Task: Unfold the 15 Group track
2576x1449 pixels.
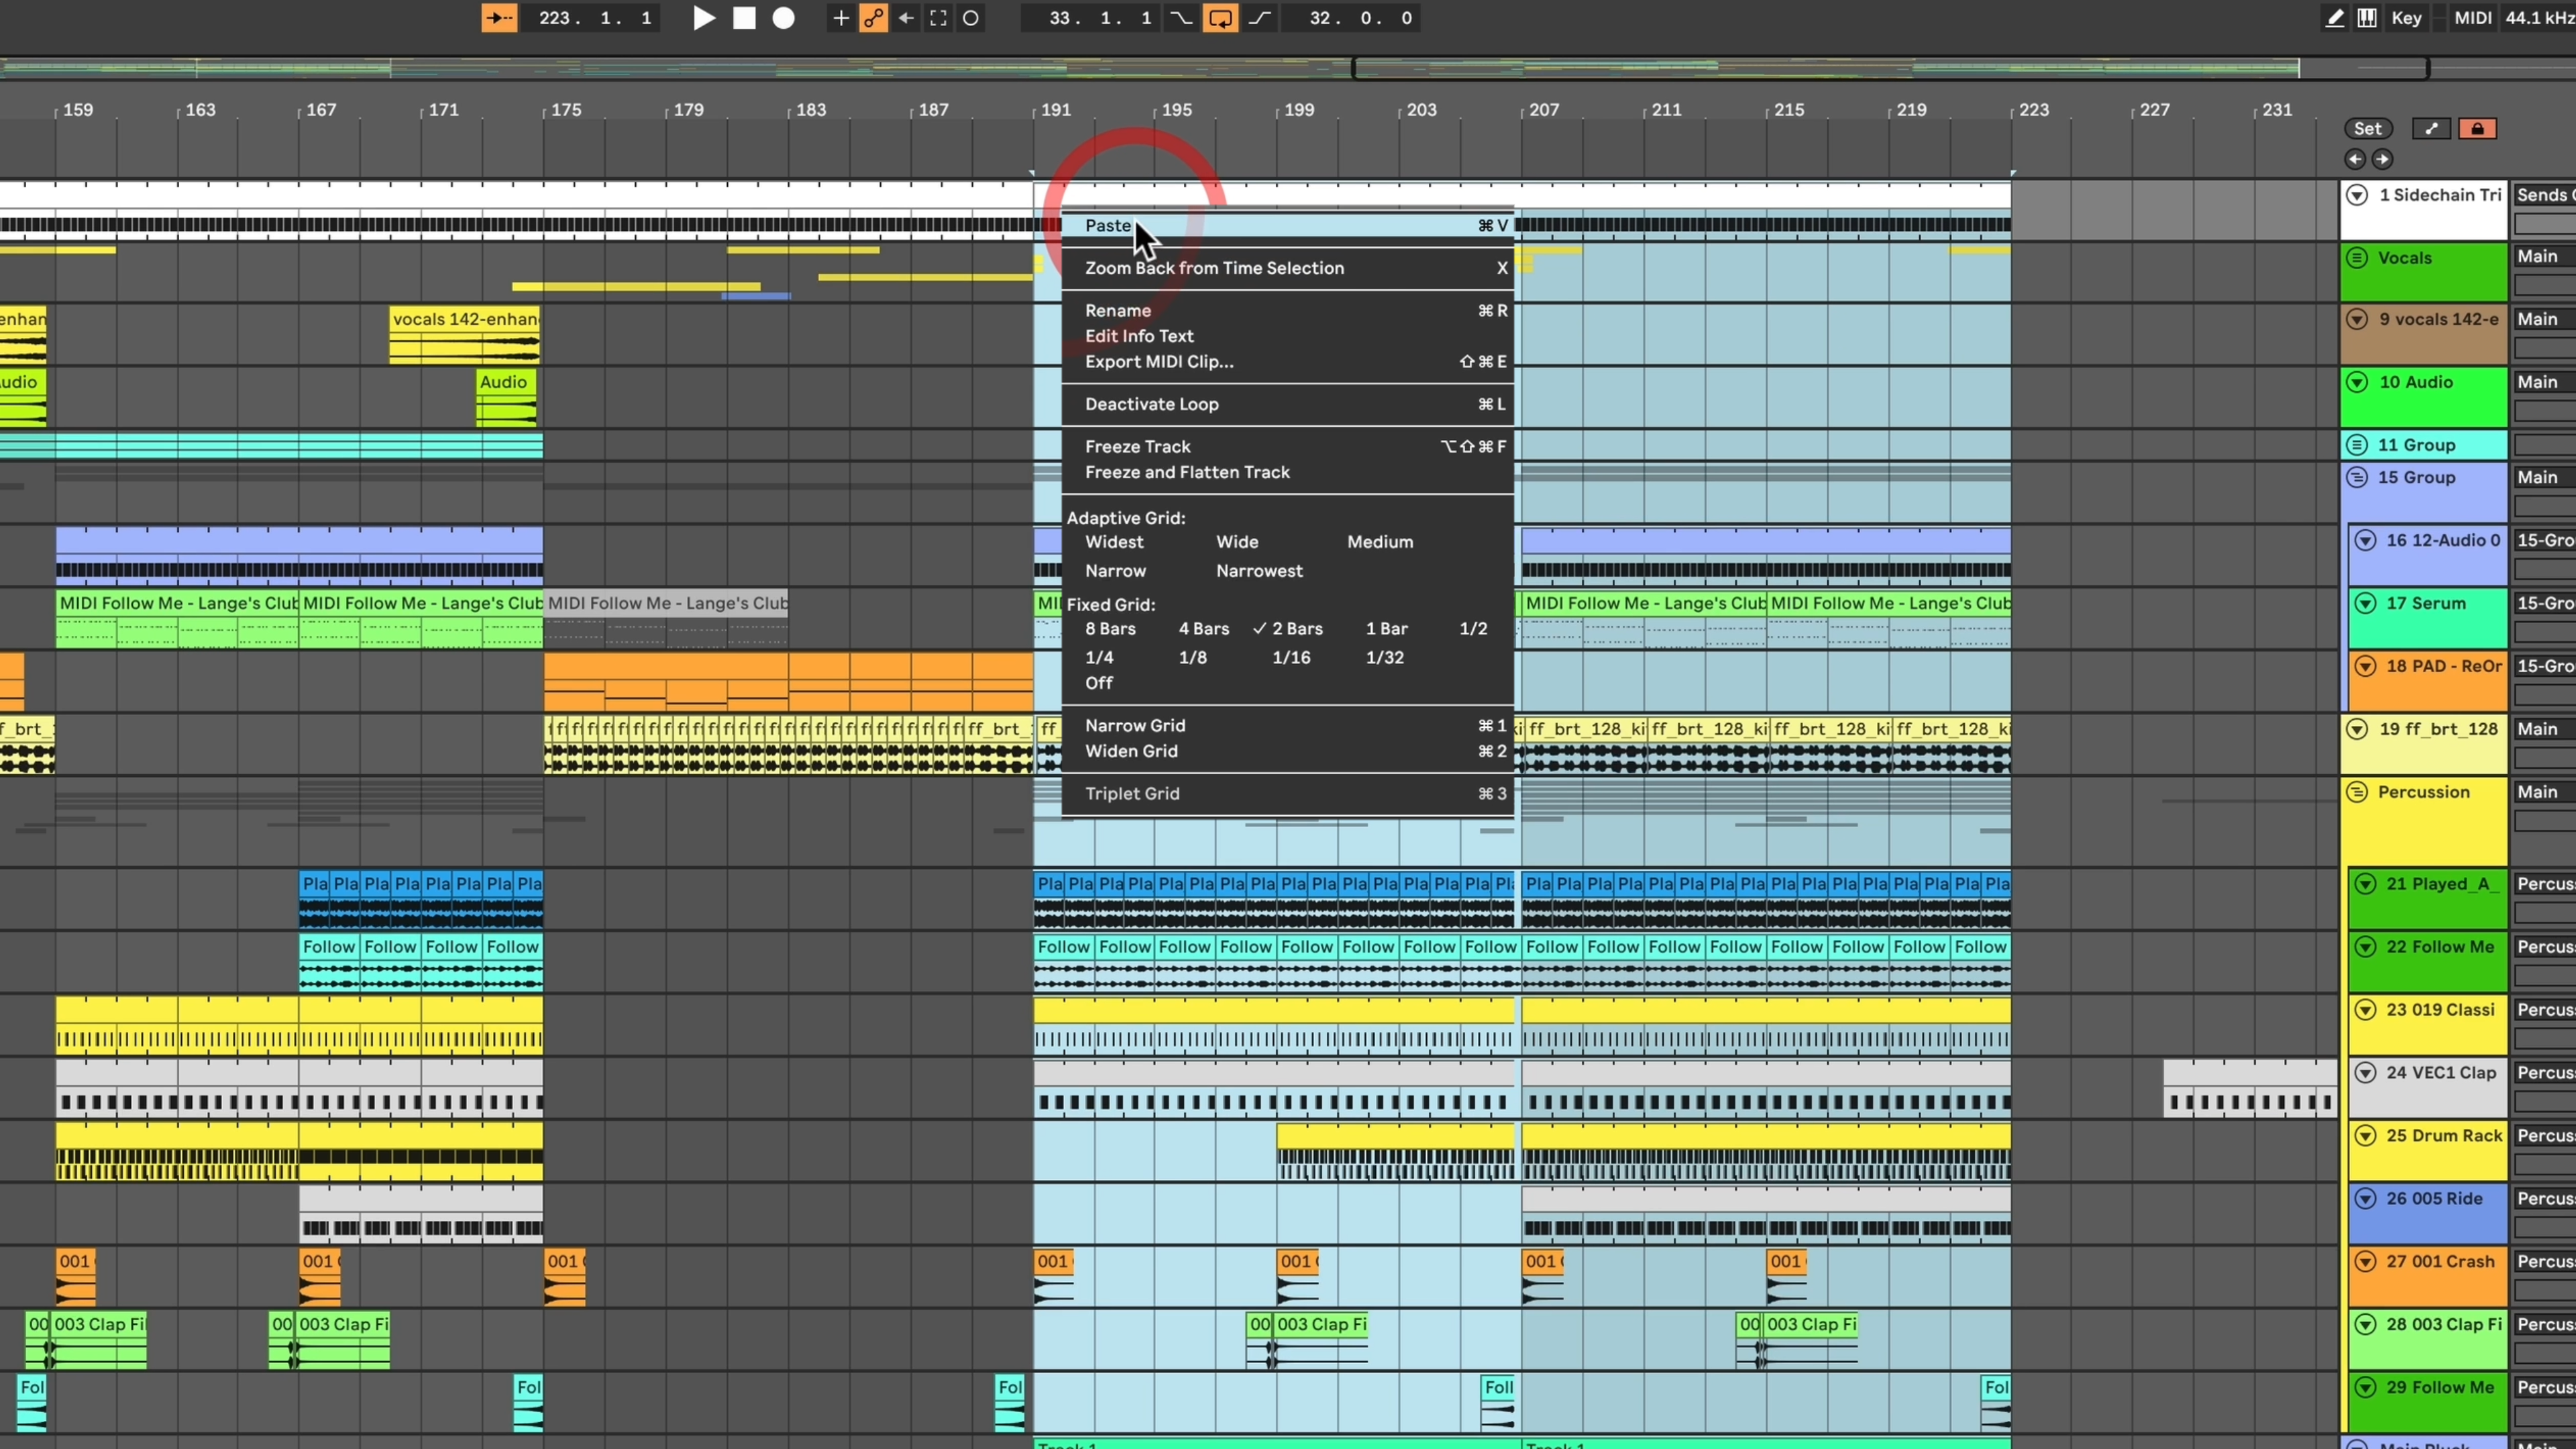Action: click(2357, 477)
